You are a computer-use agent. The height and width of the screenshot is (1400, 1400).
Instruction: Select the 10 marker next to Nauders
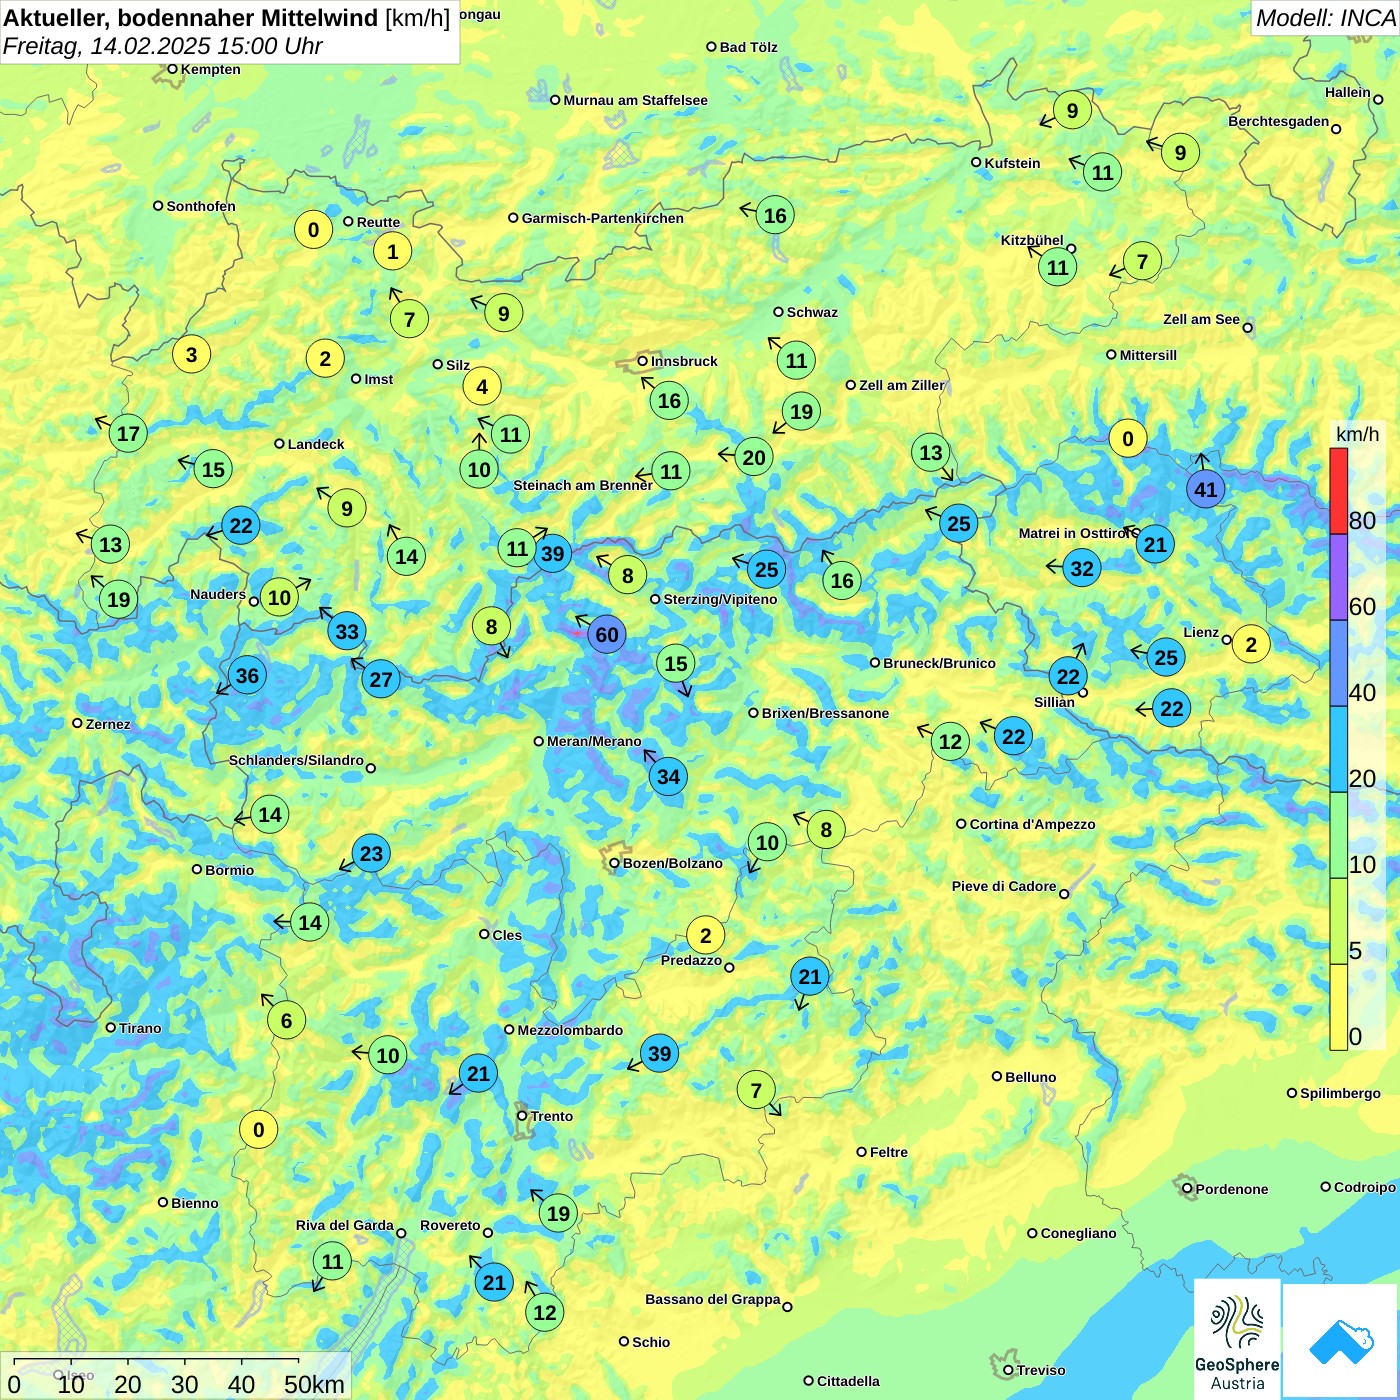point(279,598)
